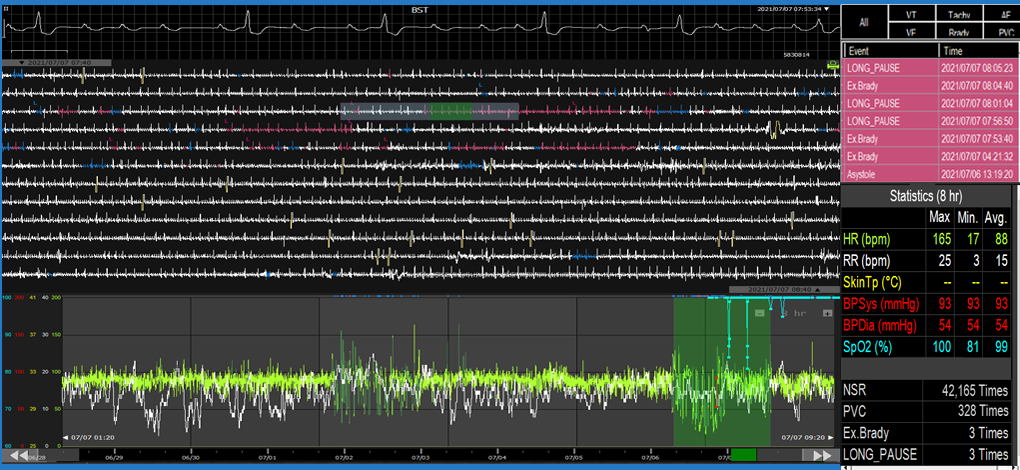
Task: Click the green print icon above ECG strips
Action: [x=831, y=64]
